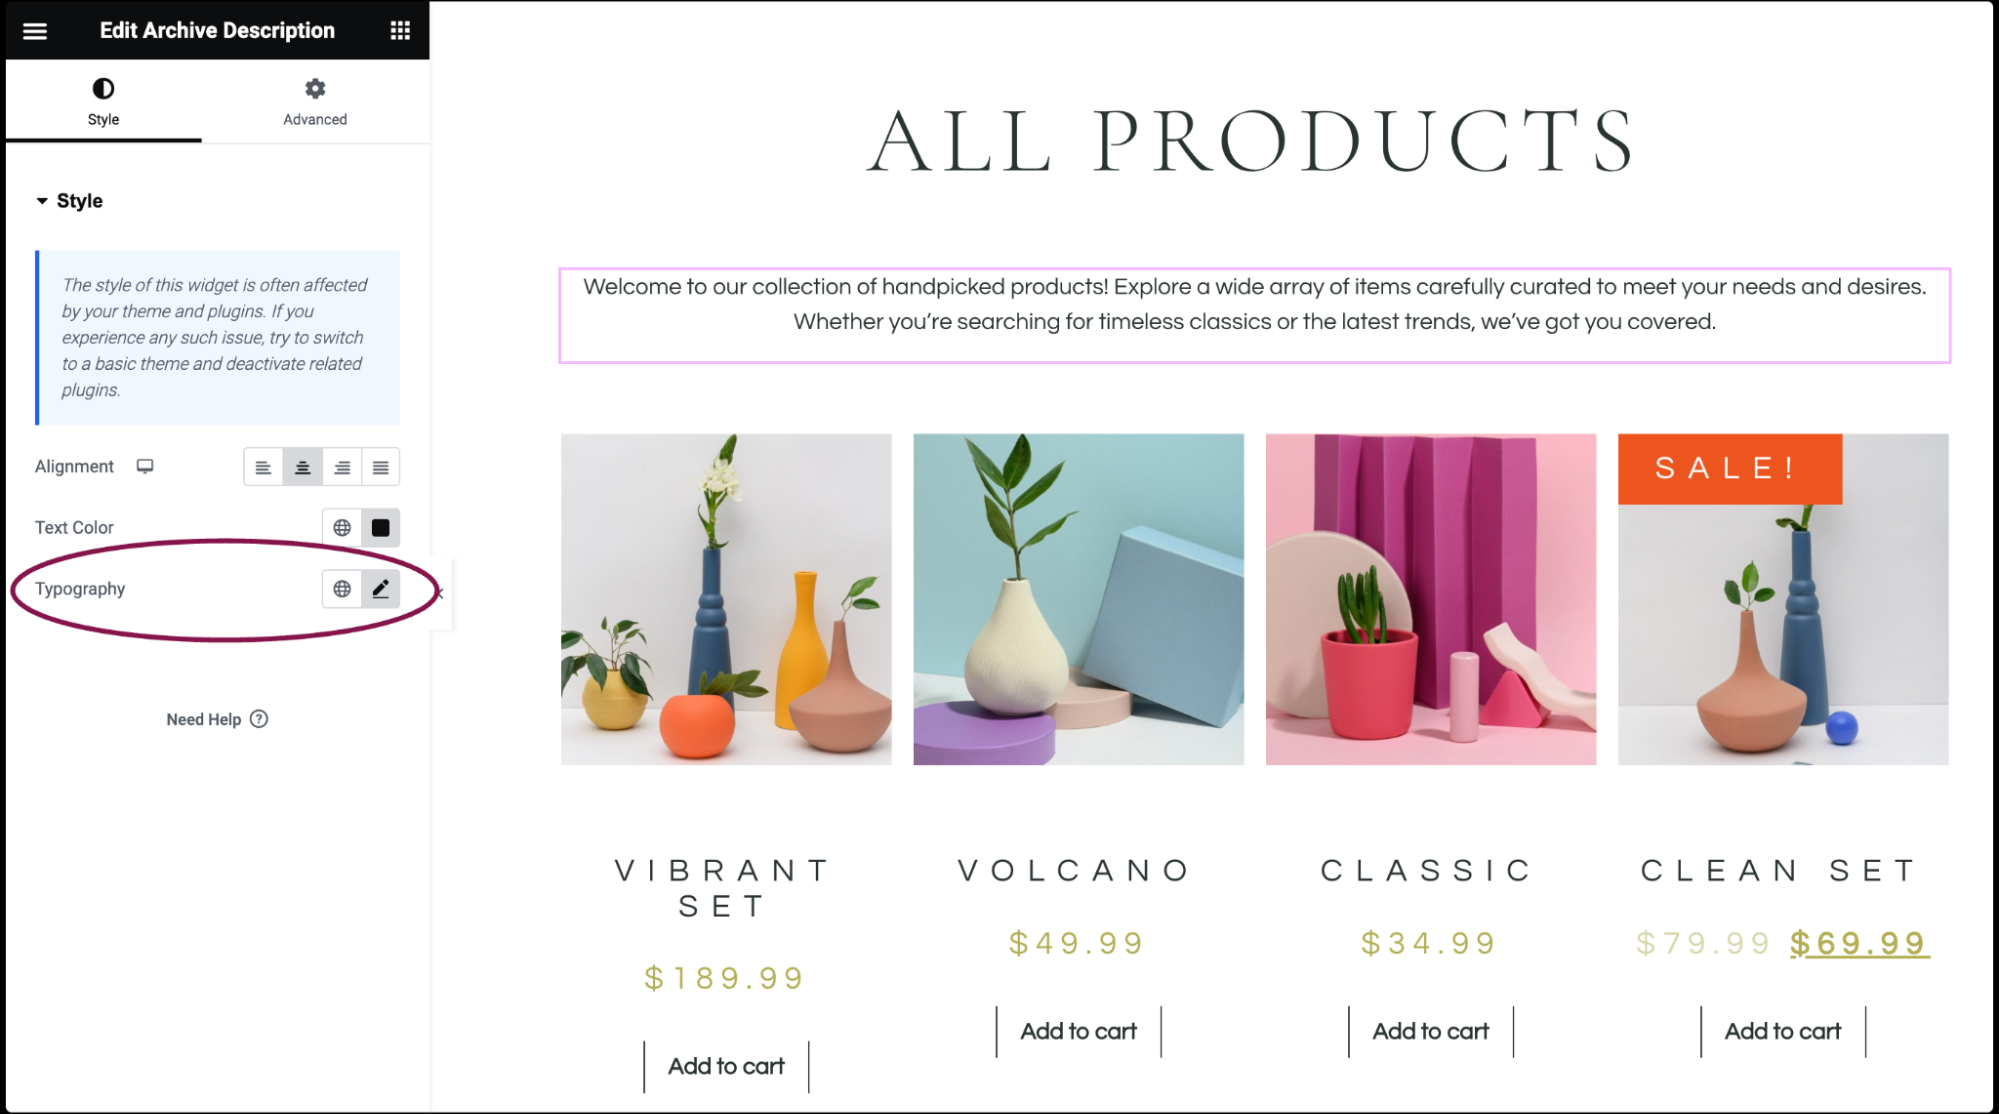The width and height of the screenshot is (1999, 1114).
Task: Click the Text Color global (globe) icon
Action: (342, 527)
